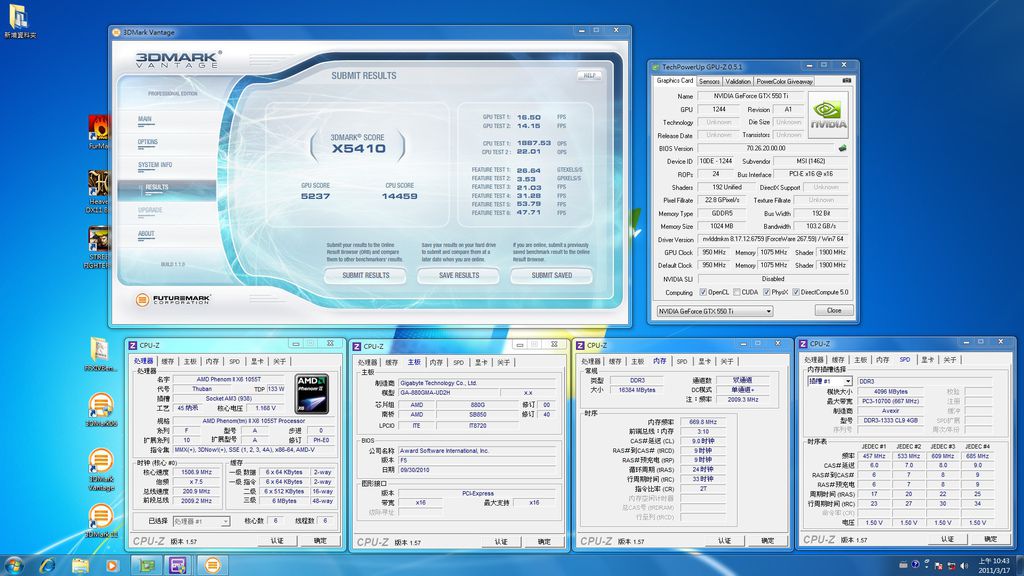The height and width of the screenshot is (576, 1024).
Task: Toggle the CUDA checkbox in GPU-Z
Action: point(737,292)
